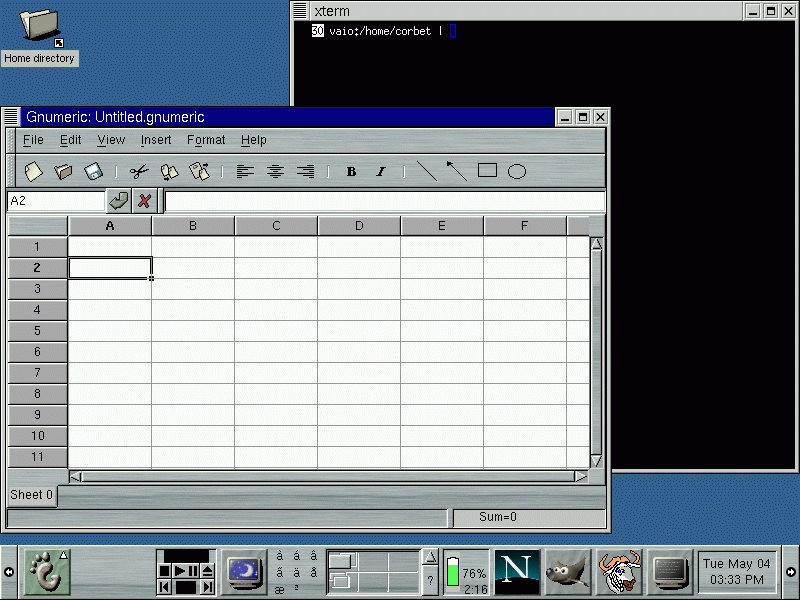Open the Format menu
This screenshot has width=800, height=600.
coord(206,140)
